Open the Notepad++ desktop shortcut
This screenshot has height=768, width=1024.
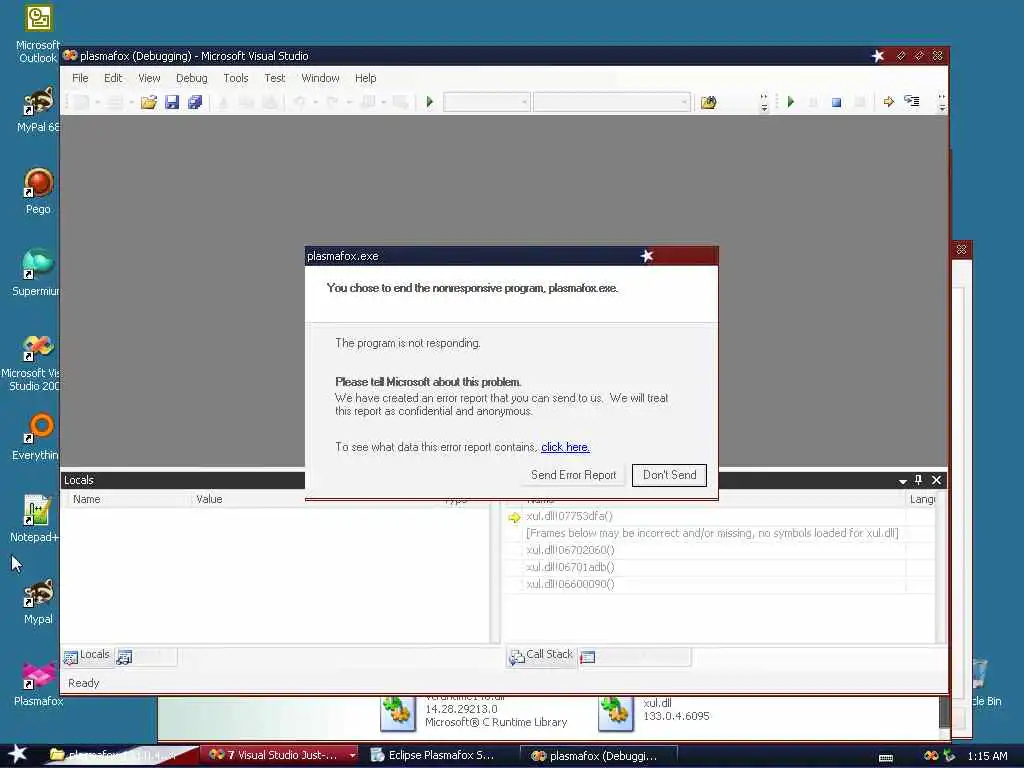(35, 519)
